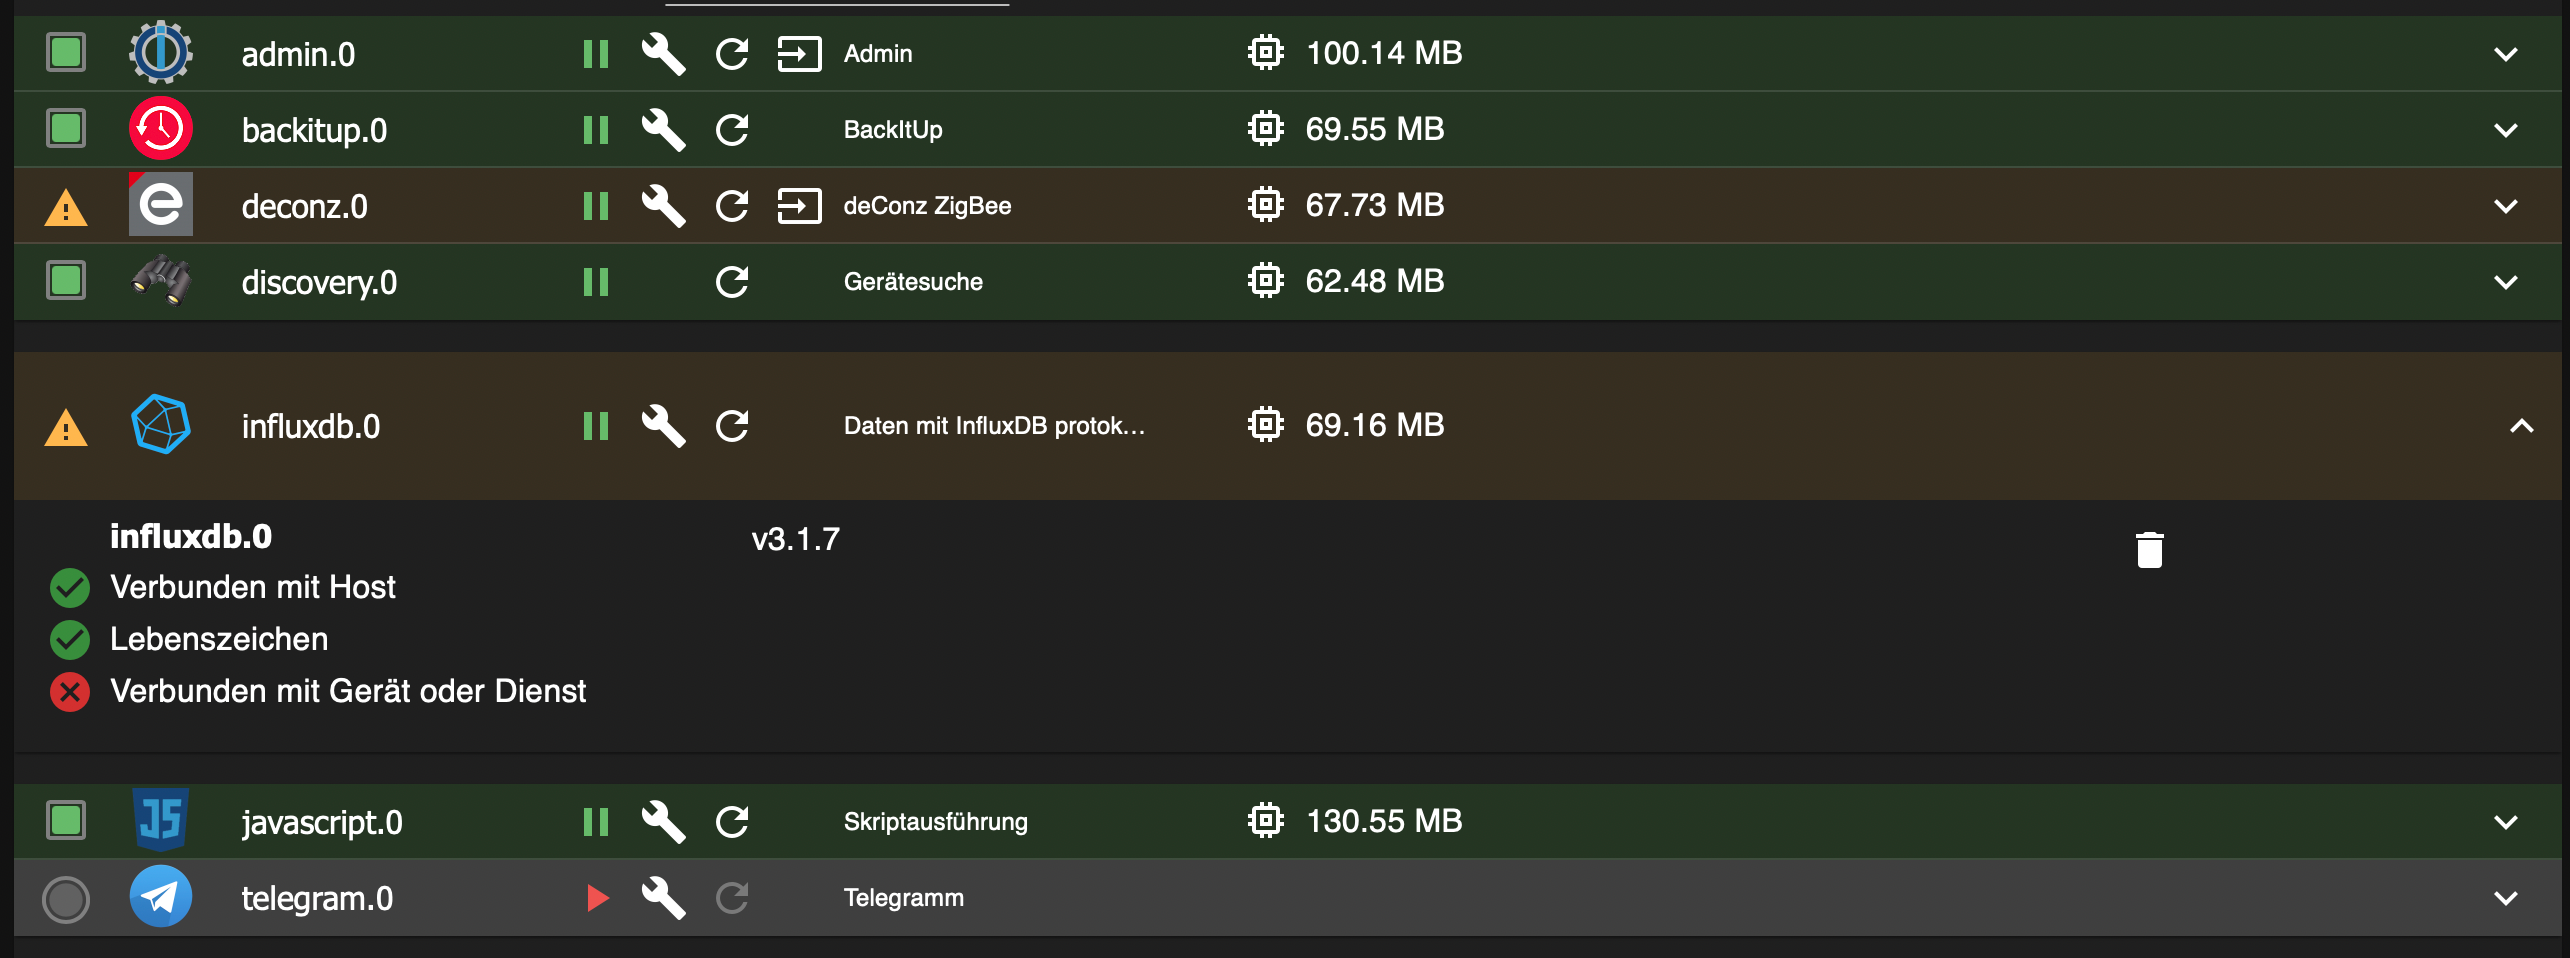Collapse the influxdb.0 details panel

point(2521,426)
